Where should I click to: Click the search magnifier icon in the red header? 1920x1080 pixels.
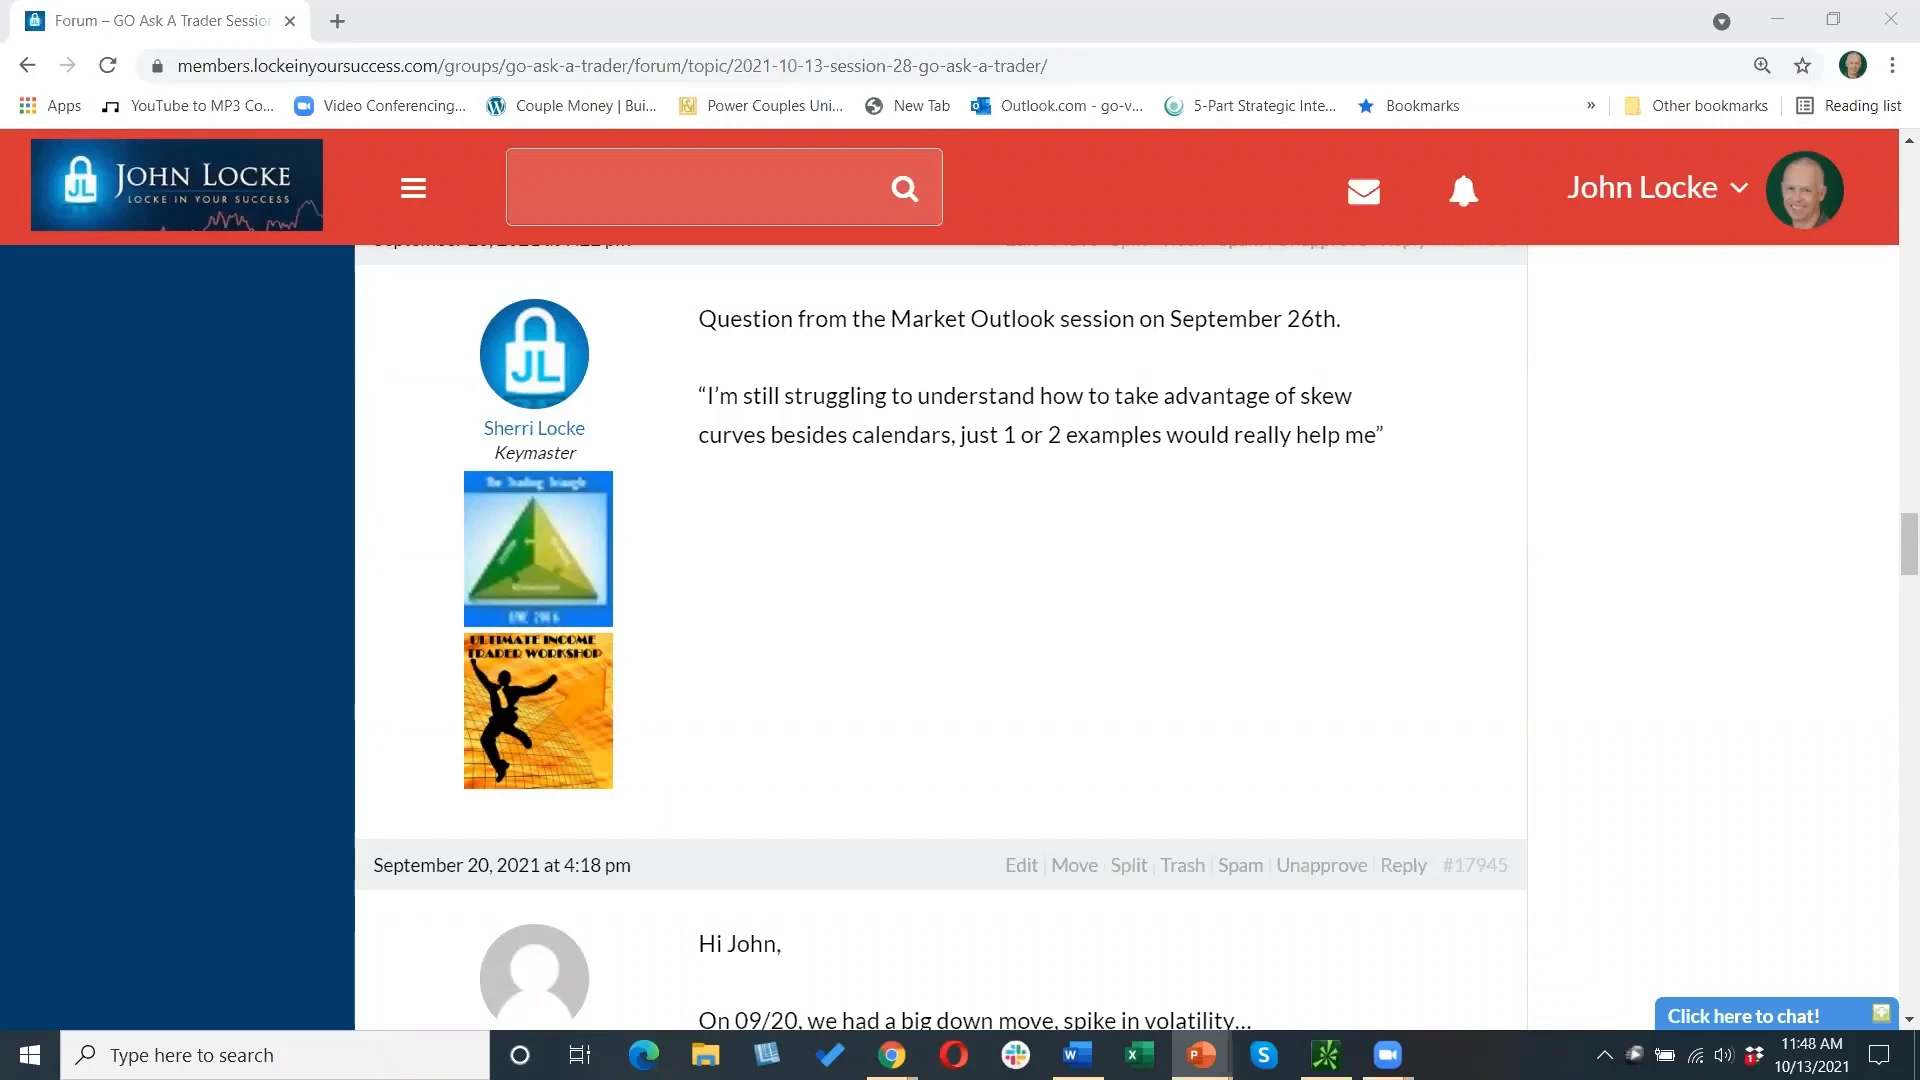pos(904,188)
